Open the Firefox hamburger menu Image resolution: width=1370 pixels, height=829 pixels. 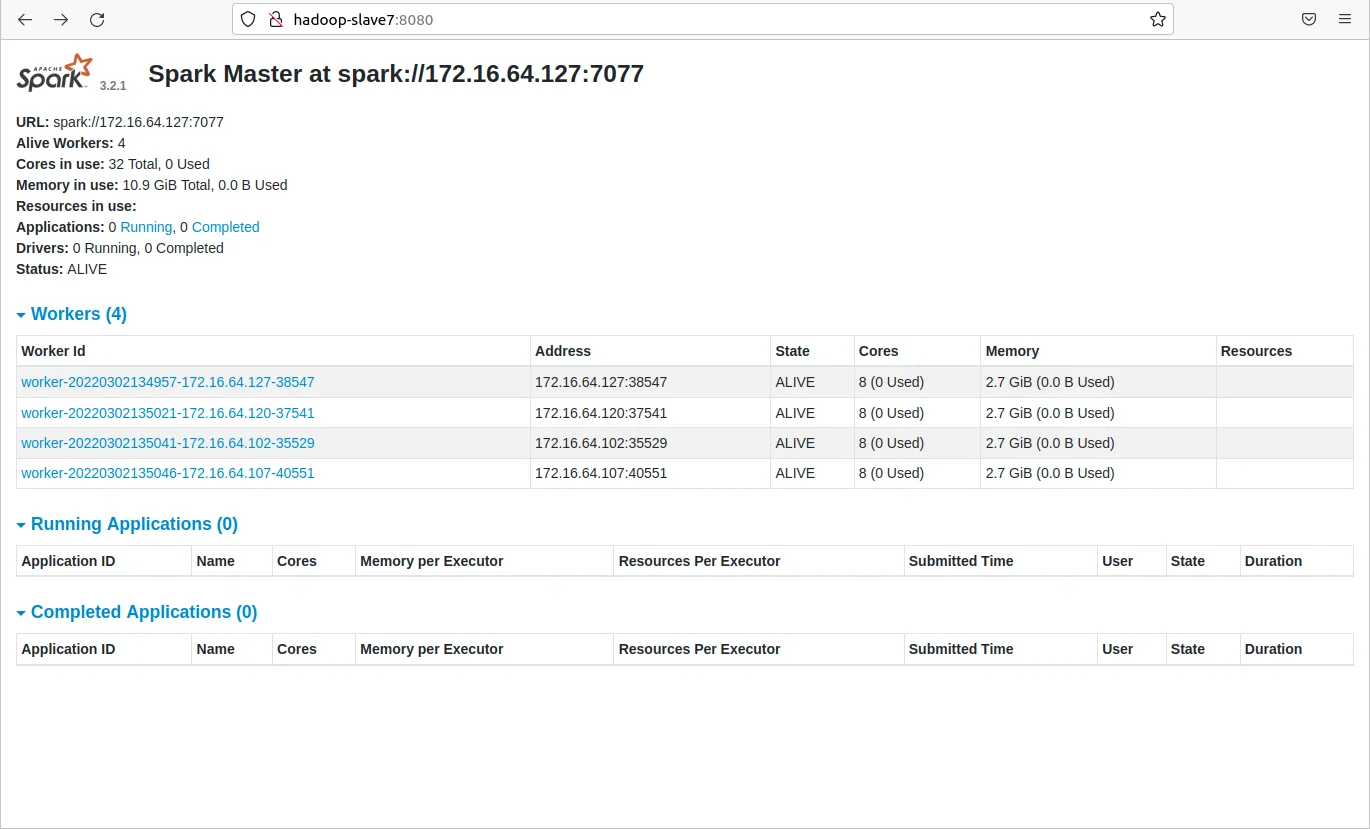click(1345, 19)
